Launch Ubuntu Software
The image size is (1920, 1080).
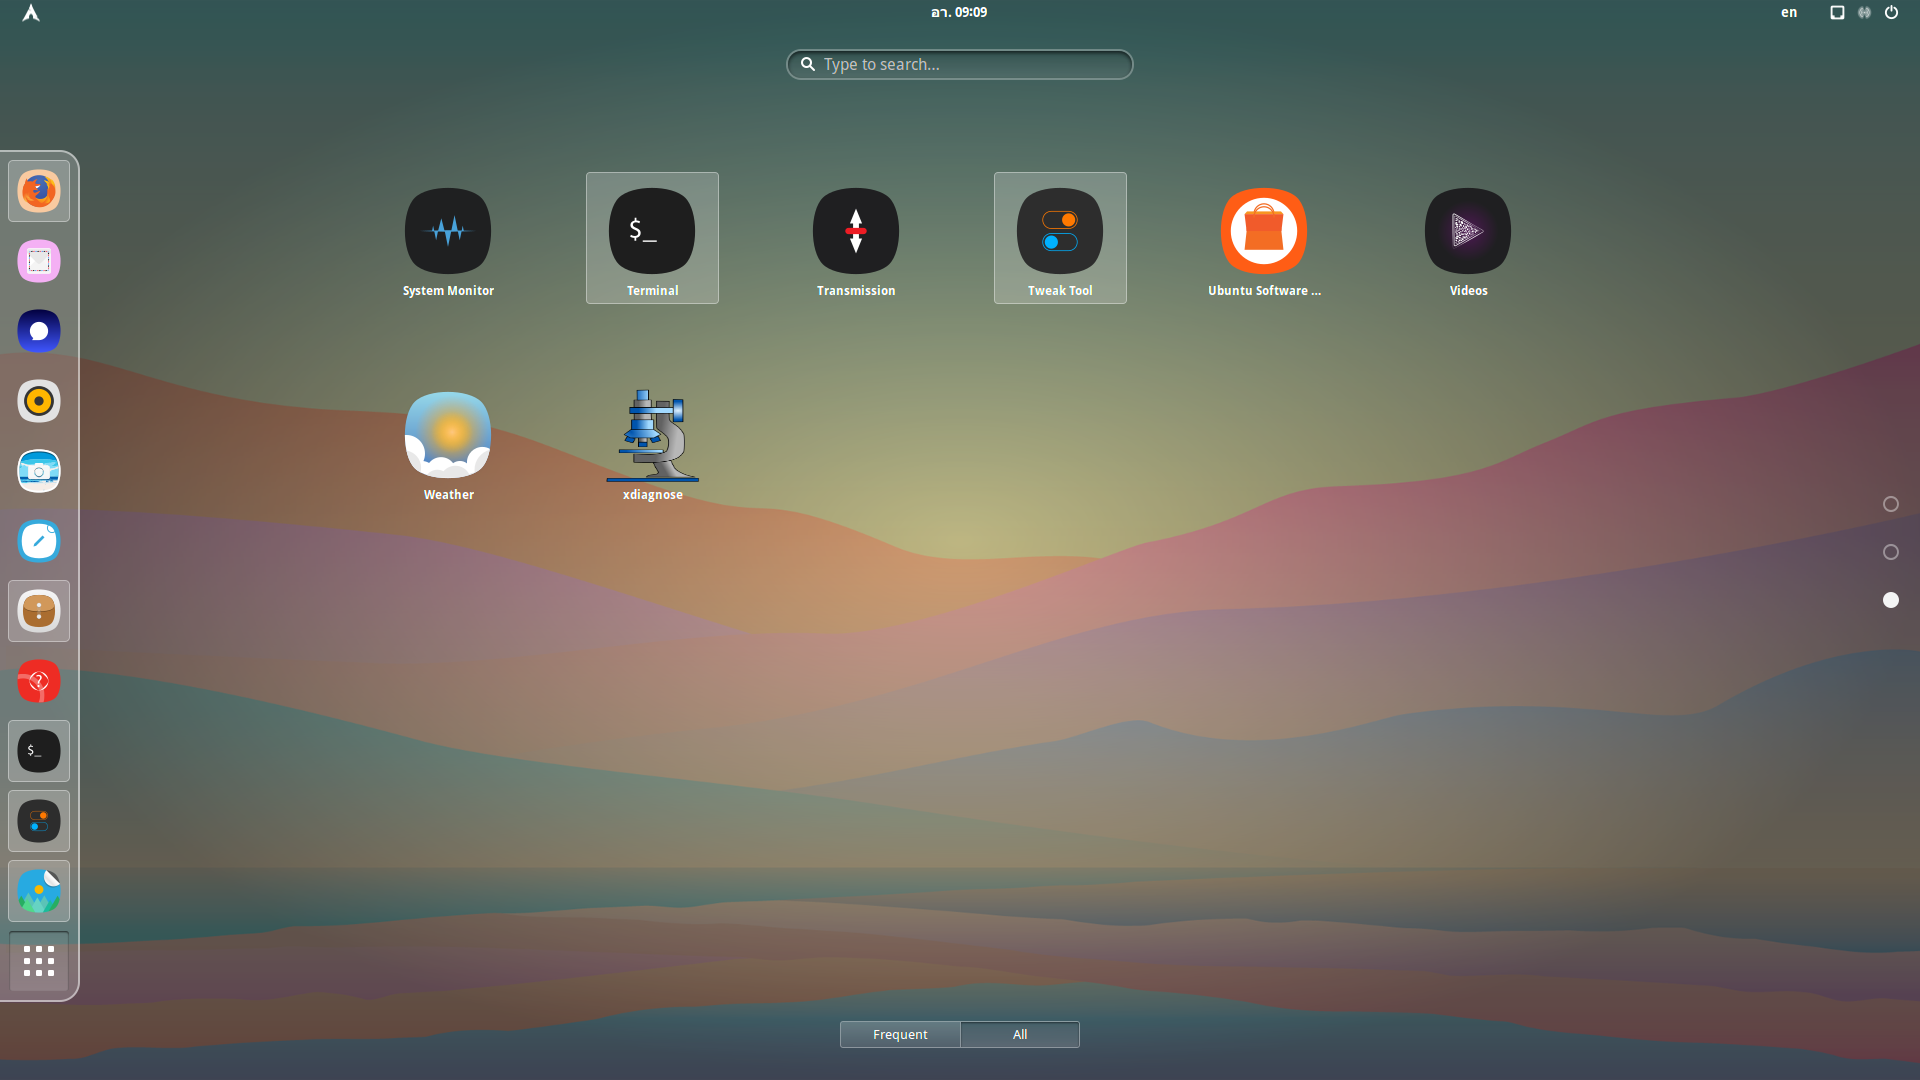point(1263,232)
